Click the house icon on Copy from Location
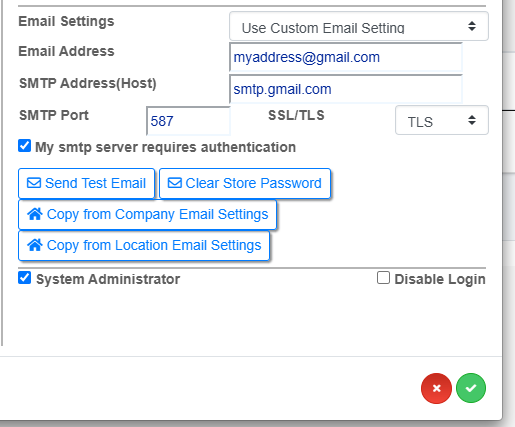The width and height of the screenshot is (515, 427). coord(35,245)
